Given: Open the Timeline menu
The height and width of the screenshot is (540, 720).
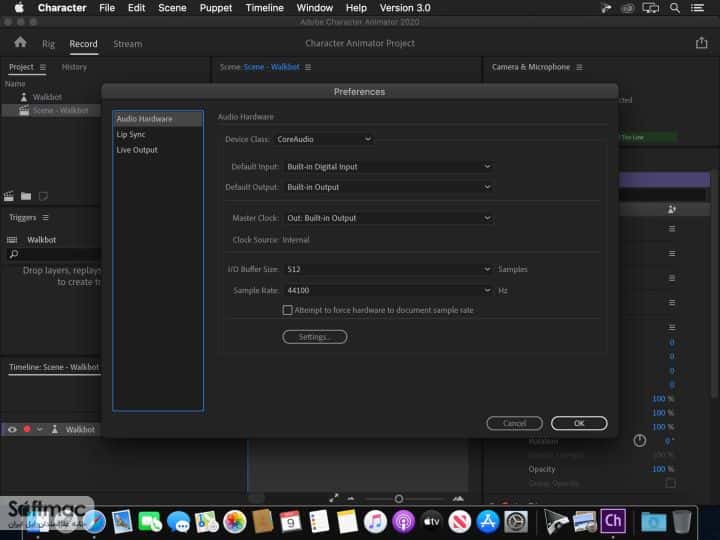Looking at the screenshot, I should tap(264, 8).
